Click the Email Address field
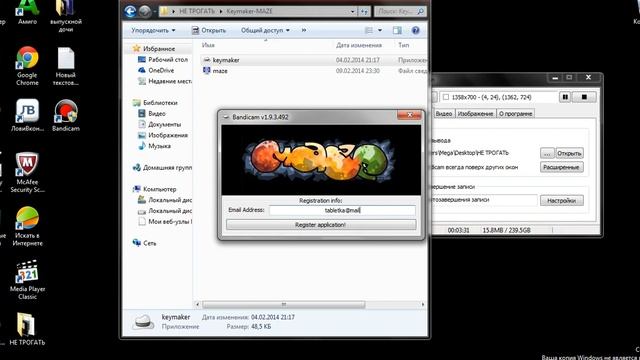The height and width of the screenshot is (360, 640). click(x=342, y=210)
